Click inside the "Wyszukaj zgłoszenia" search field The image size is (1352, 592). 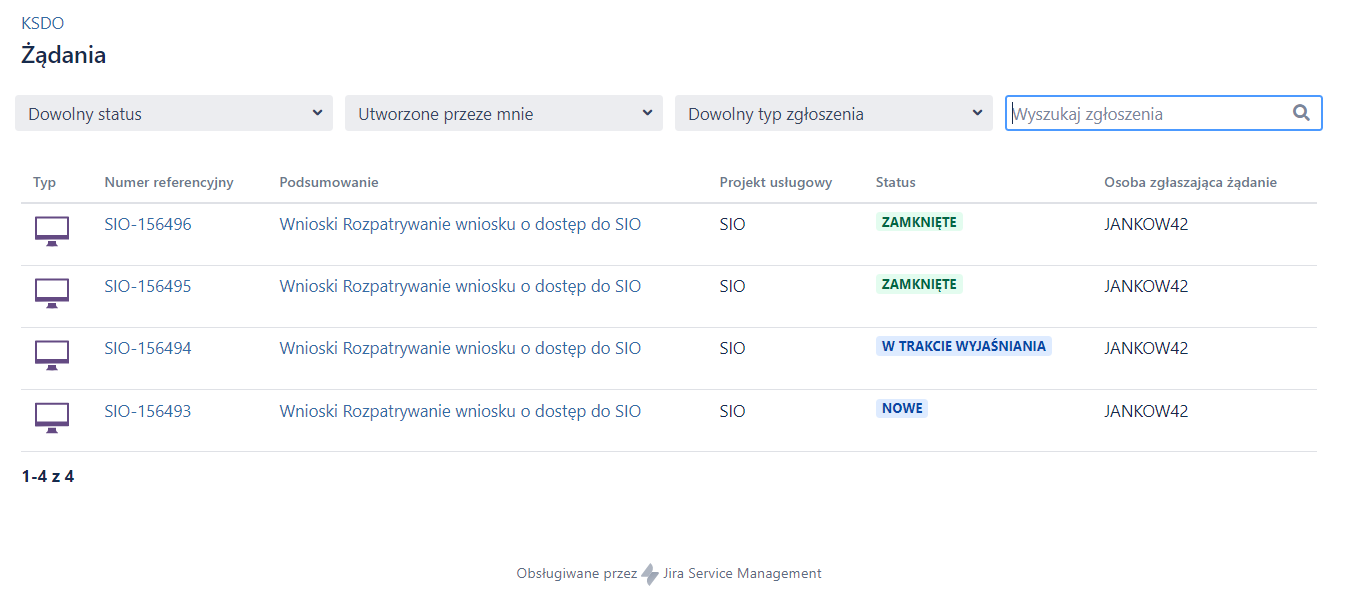1150,113
